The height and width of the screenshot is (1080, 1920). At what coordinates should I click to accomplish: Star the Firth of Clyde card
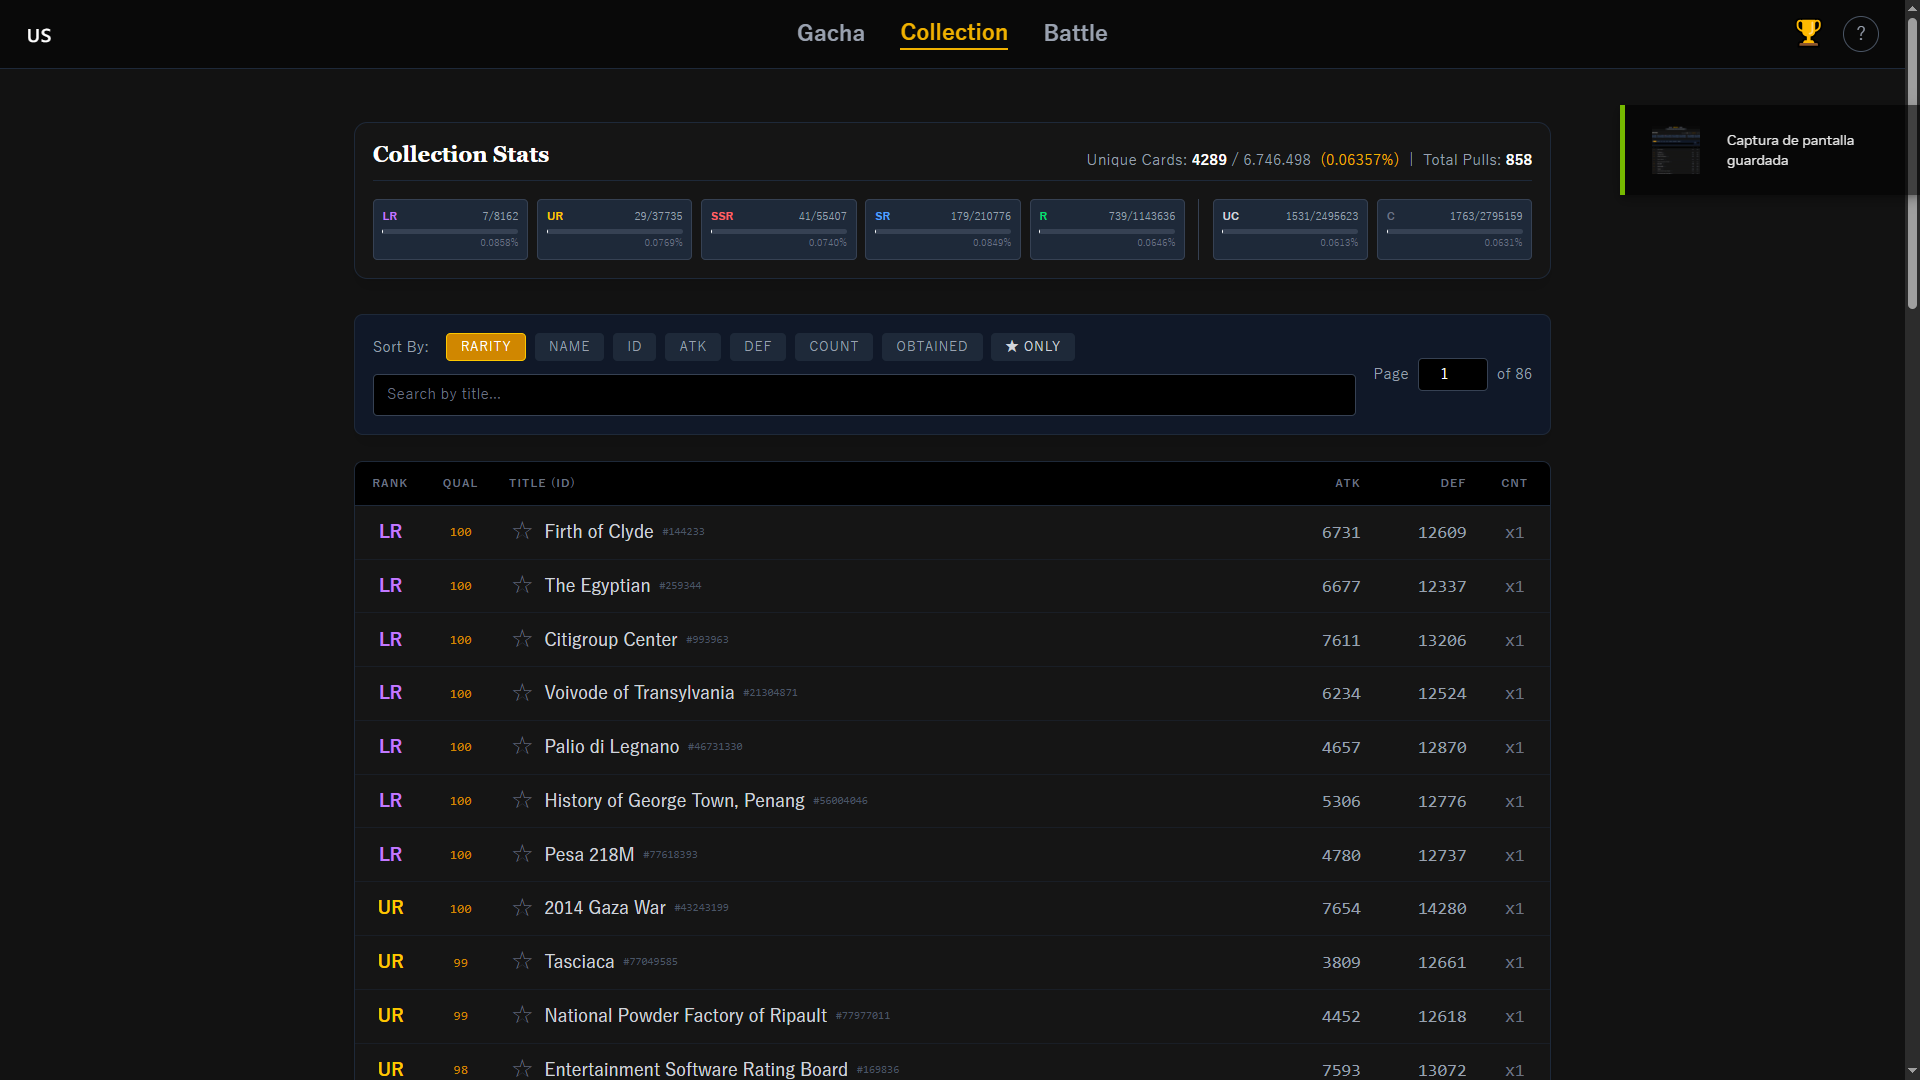522,531
